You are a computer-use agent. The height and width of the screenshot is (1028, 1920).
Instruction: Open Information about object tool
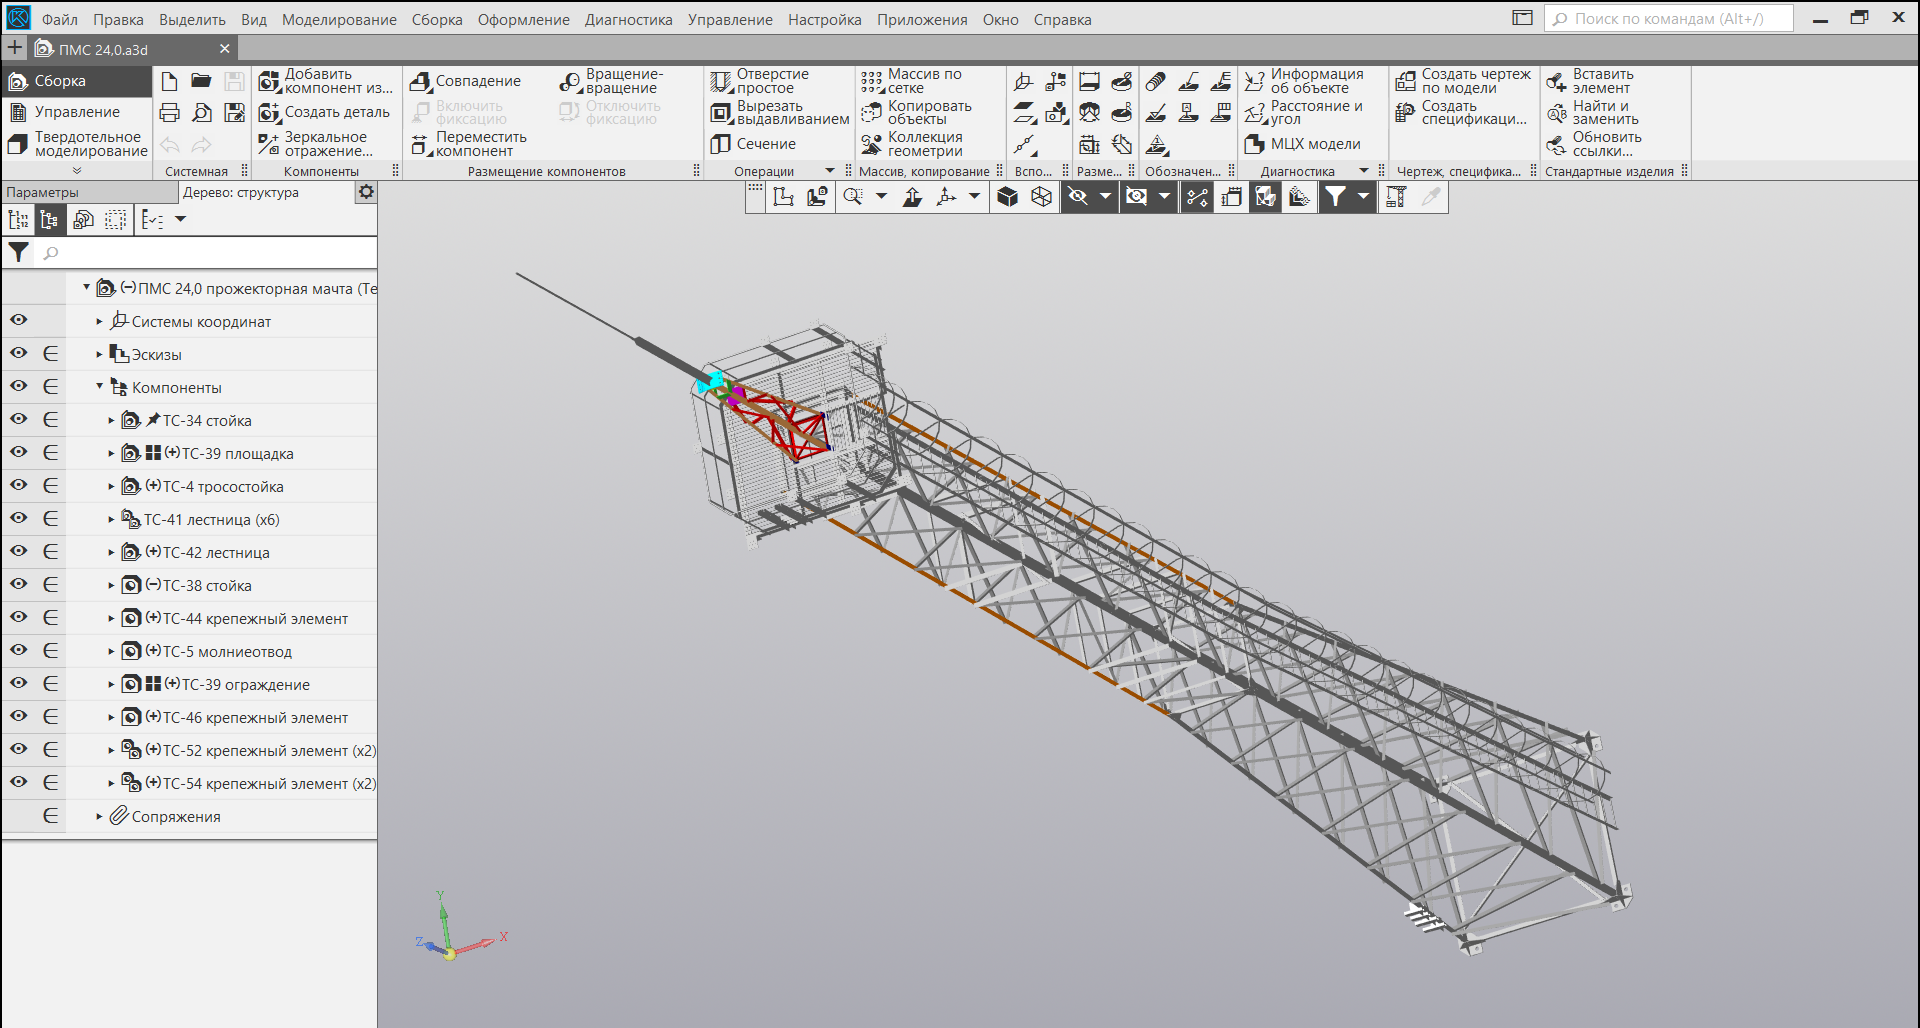pos(1304,81)
